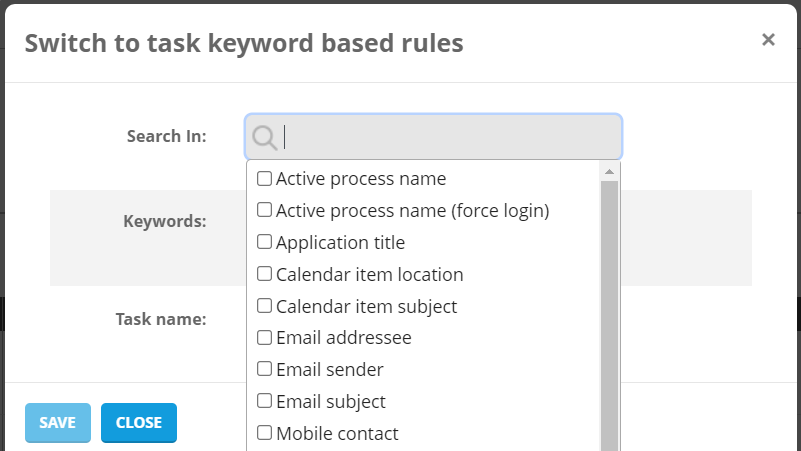Tick the Email subject checkbox

click(x=265, y=401)
